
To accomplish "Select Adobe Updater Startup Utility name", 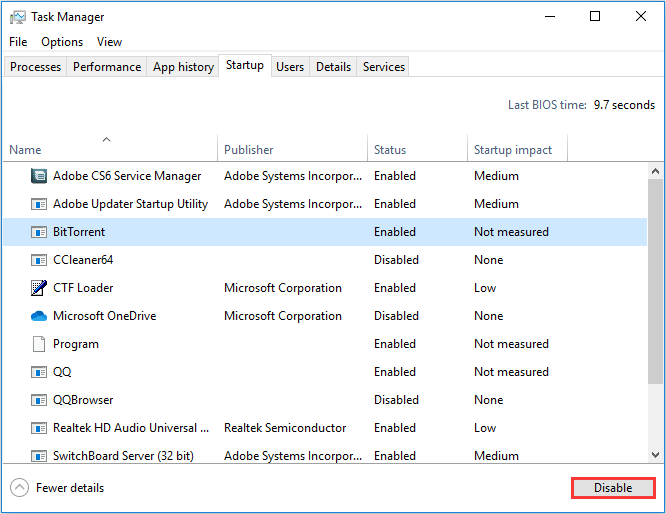I will tap(130, 204).
